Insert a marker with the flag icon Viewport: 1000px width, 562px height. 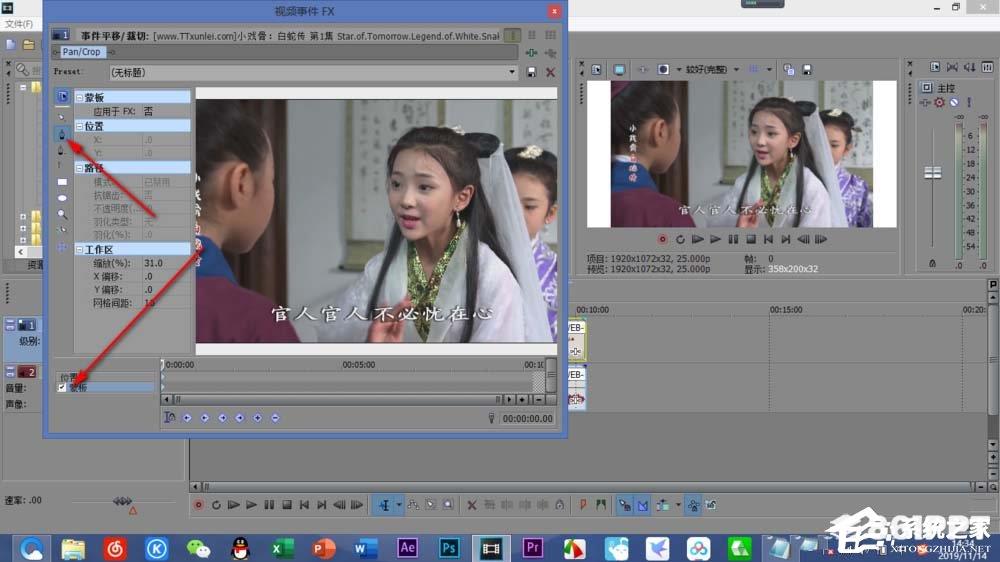pos(582,505)
